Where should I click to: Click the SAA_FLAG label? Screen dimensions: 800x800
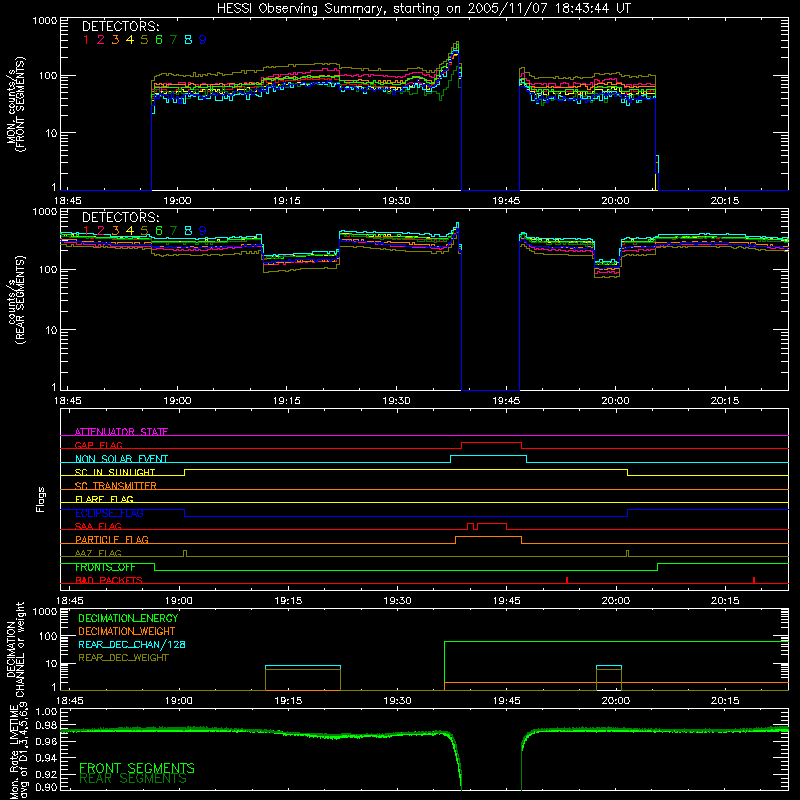pos(98,526)
